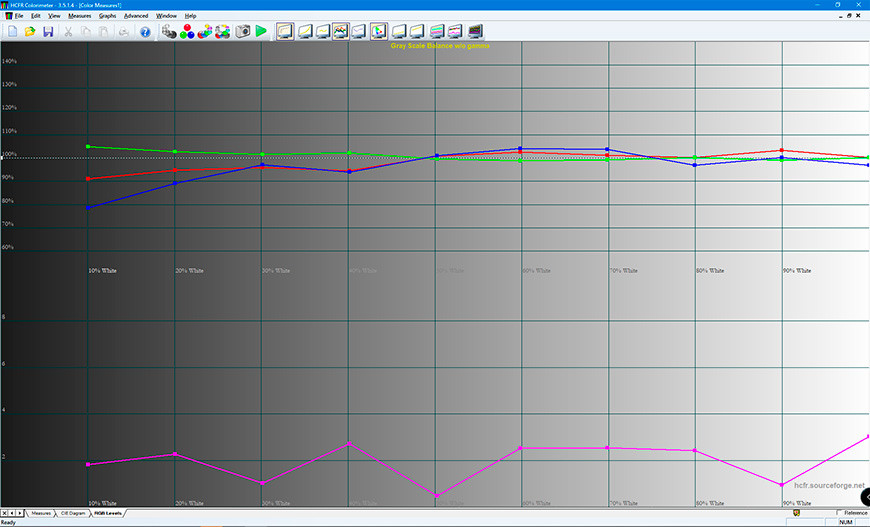Image resolution: width=870 pixels, height=527 pixels.
Task: Save measures using the floppy disk icon
Action: pos(48,32)
